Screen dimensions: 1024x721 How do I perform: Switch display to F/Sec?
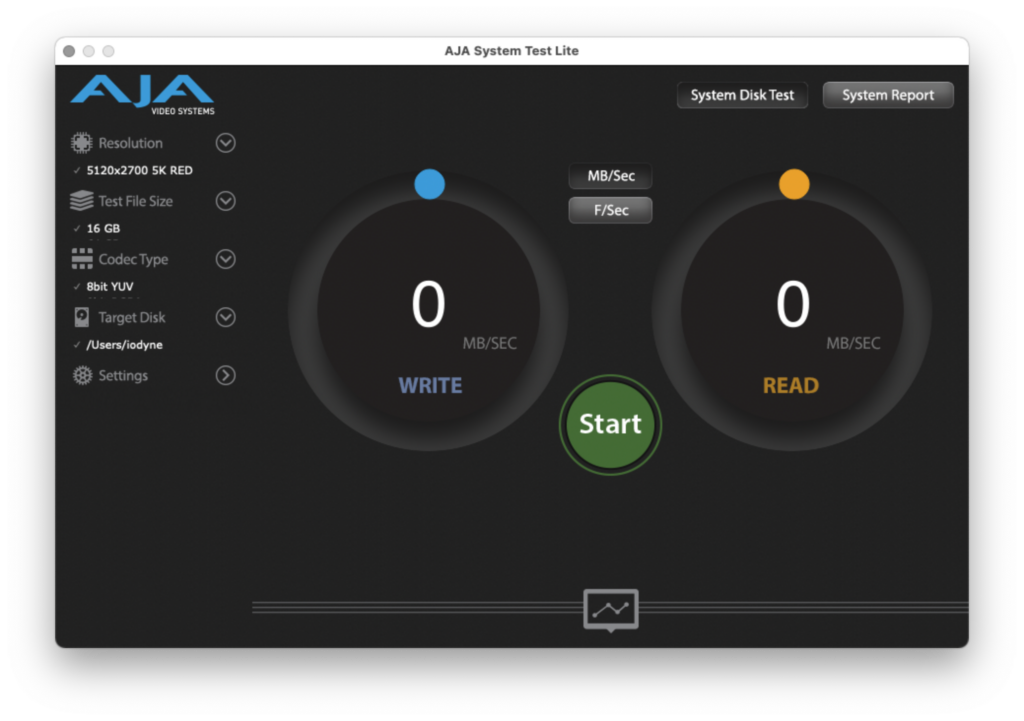click(x=610, y=210)
